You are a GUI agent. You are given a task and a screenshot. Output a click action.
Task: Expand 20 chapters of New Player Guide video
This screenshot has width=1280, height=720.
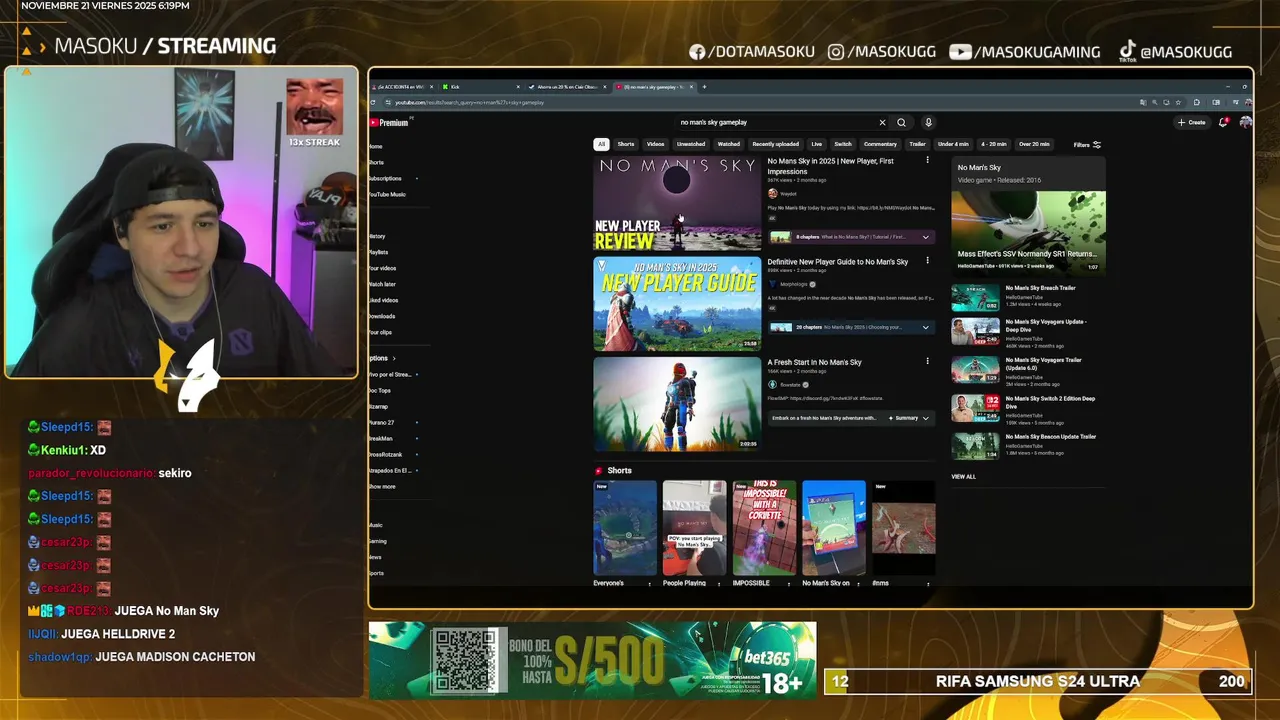[x=851, y=327]
